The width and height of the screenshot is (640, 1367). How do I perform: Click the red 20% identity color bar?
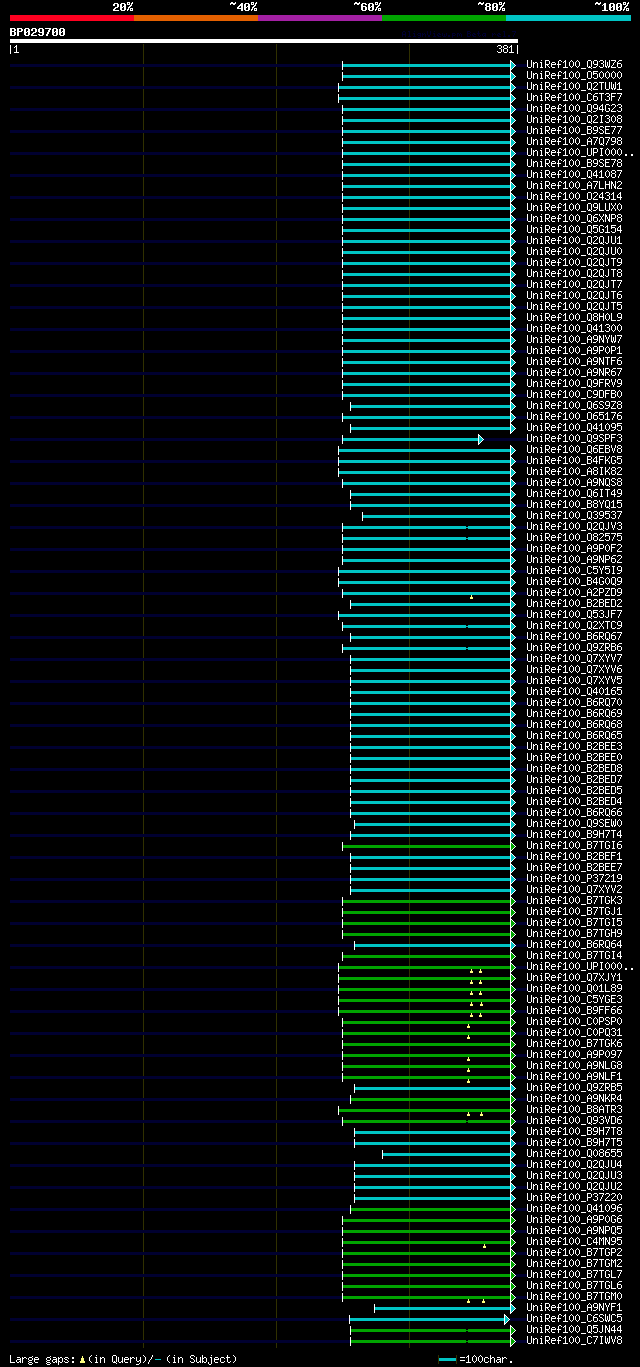point(71,18)
